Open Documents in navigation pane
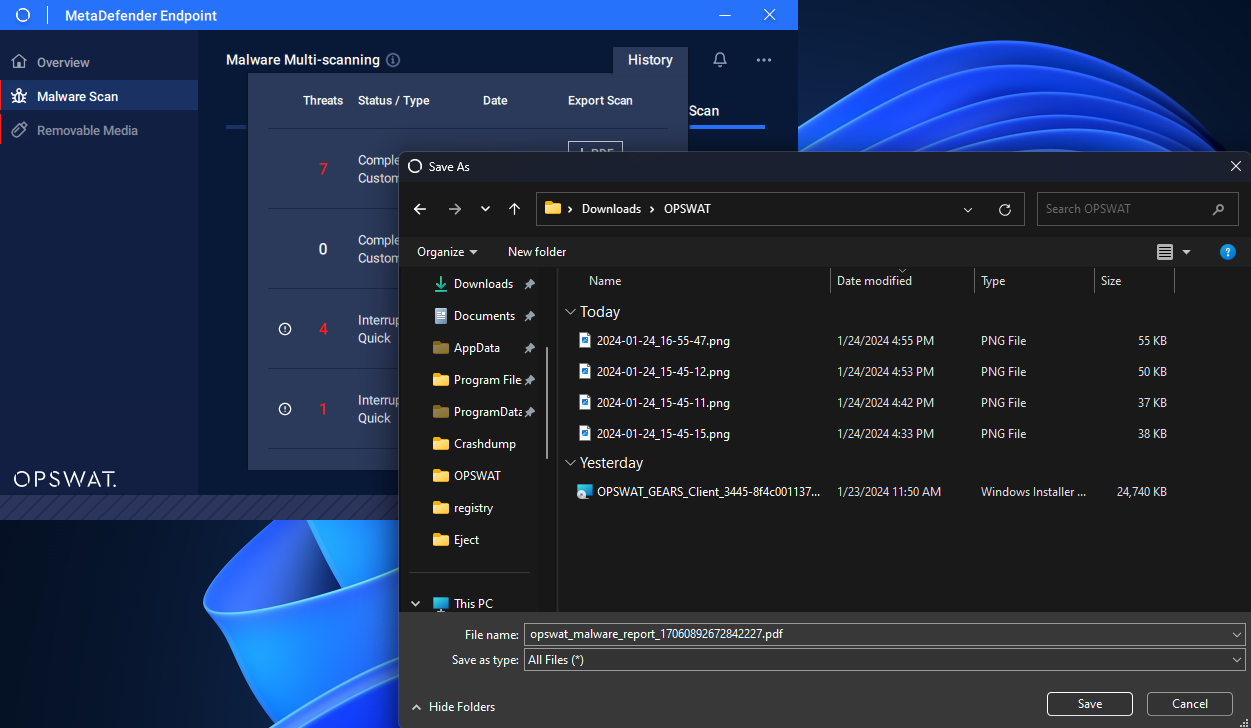Viewport: 1251px width, 728px height. coord(484,316)
